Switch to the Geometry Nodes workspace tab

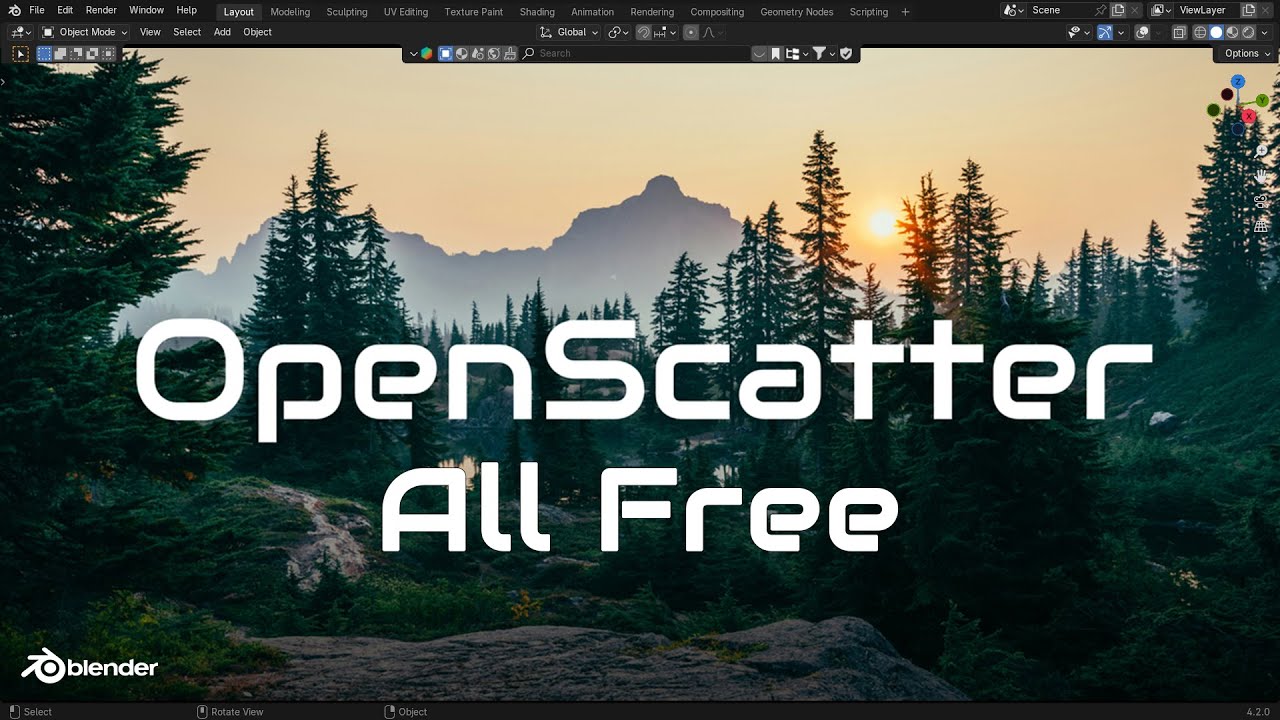[x=797, y=12]
